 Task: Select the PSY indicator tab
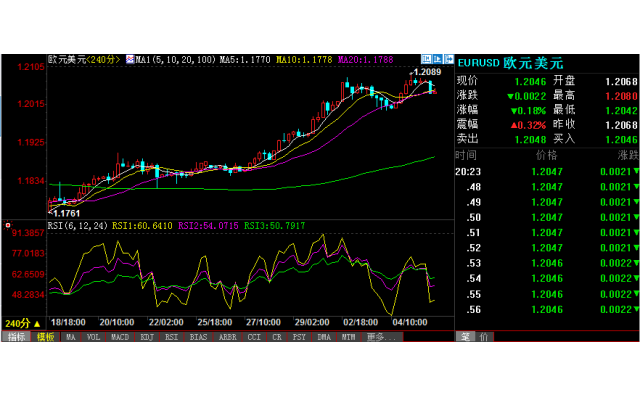point(299,337)
